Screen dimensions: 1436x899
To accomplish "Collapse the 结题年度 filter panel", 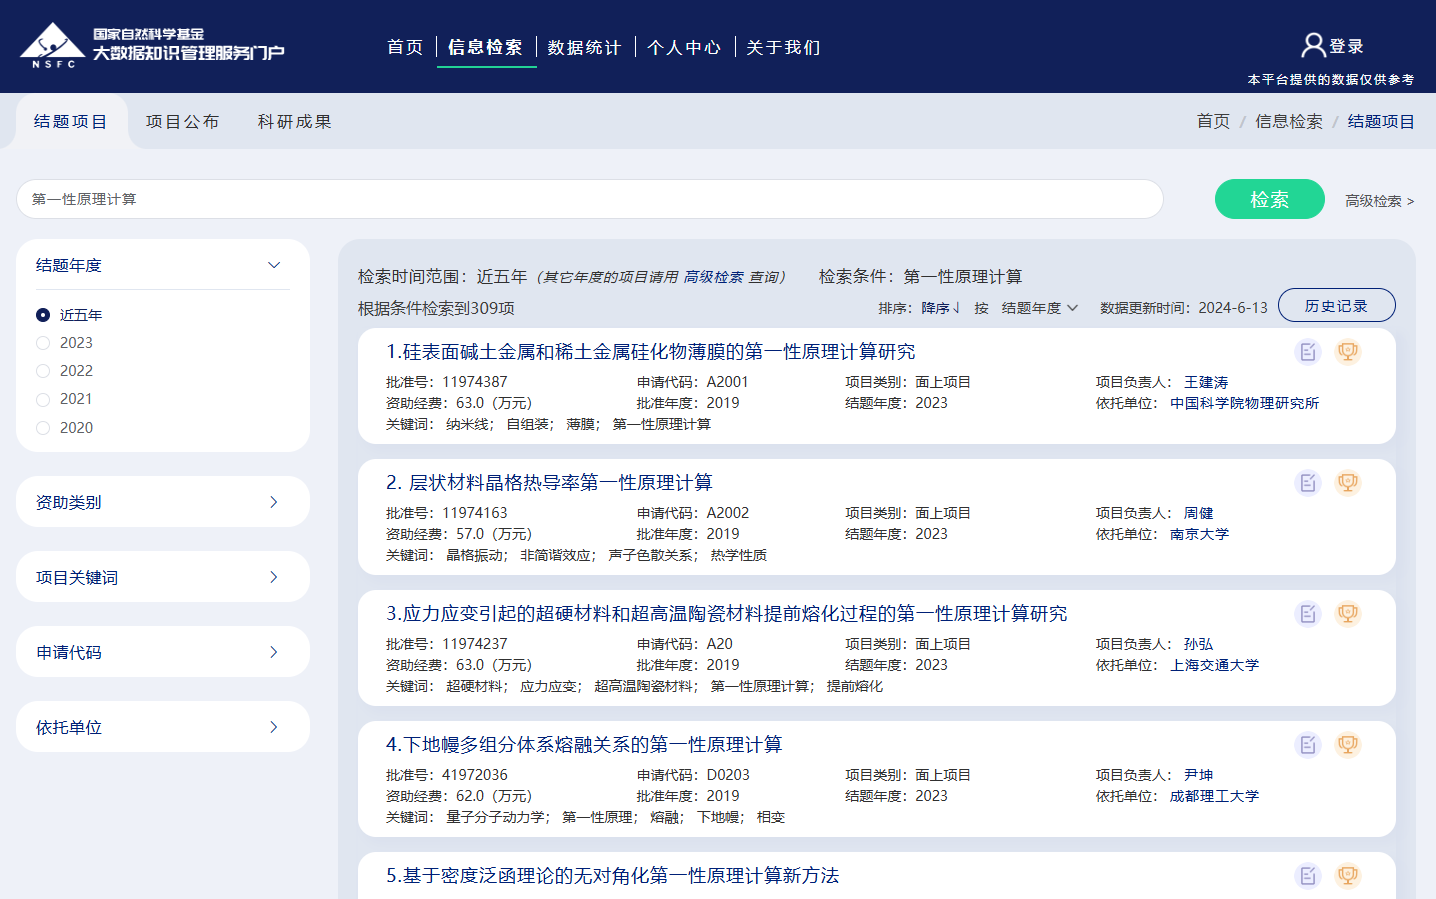I will point(274,265).
